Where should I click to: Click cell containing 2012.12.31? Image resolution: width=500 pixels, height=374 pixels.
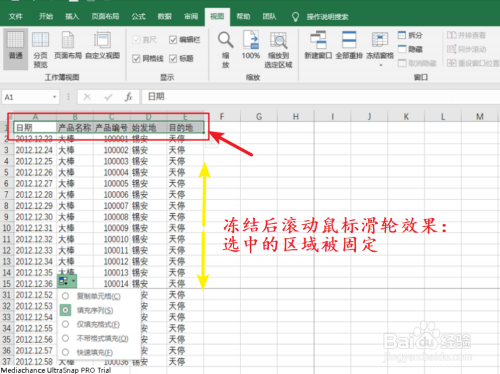click(x=35, y=228)
